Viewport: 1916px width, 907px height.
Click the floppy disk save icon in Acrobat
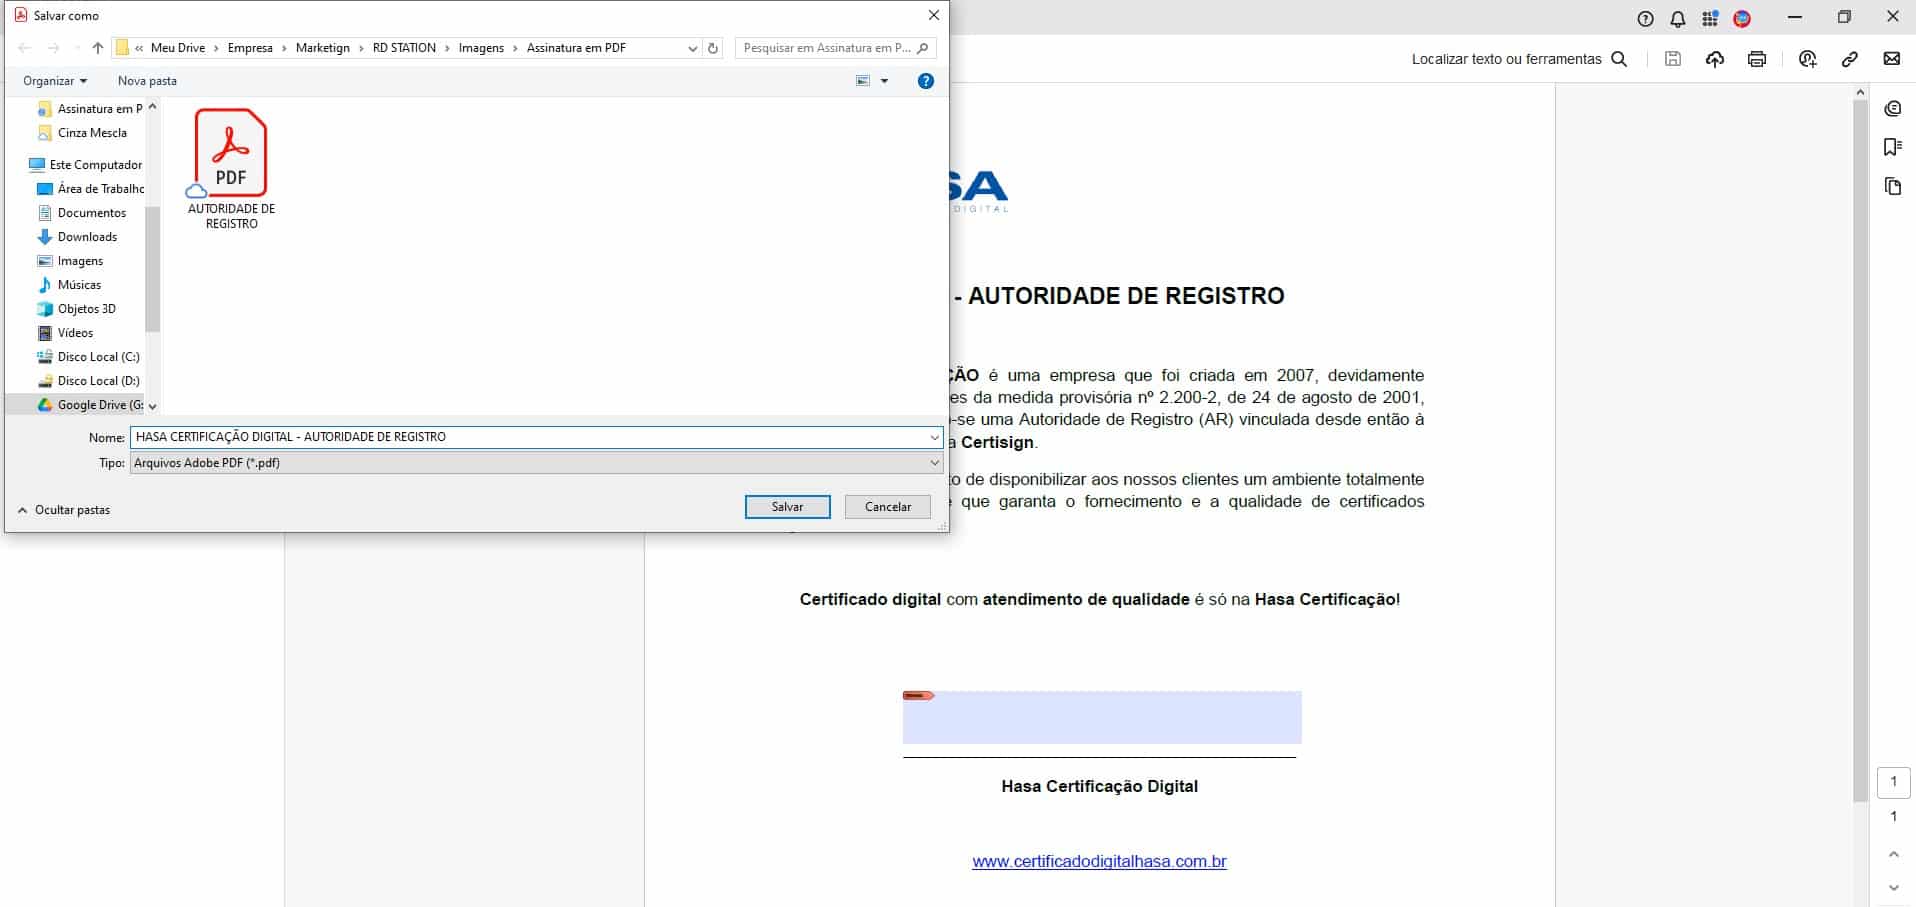point(1673,59)
